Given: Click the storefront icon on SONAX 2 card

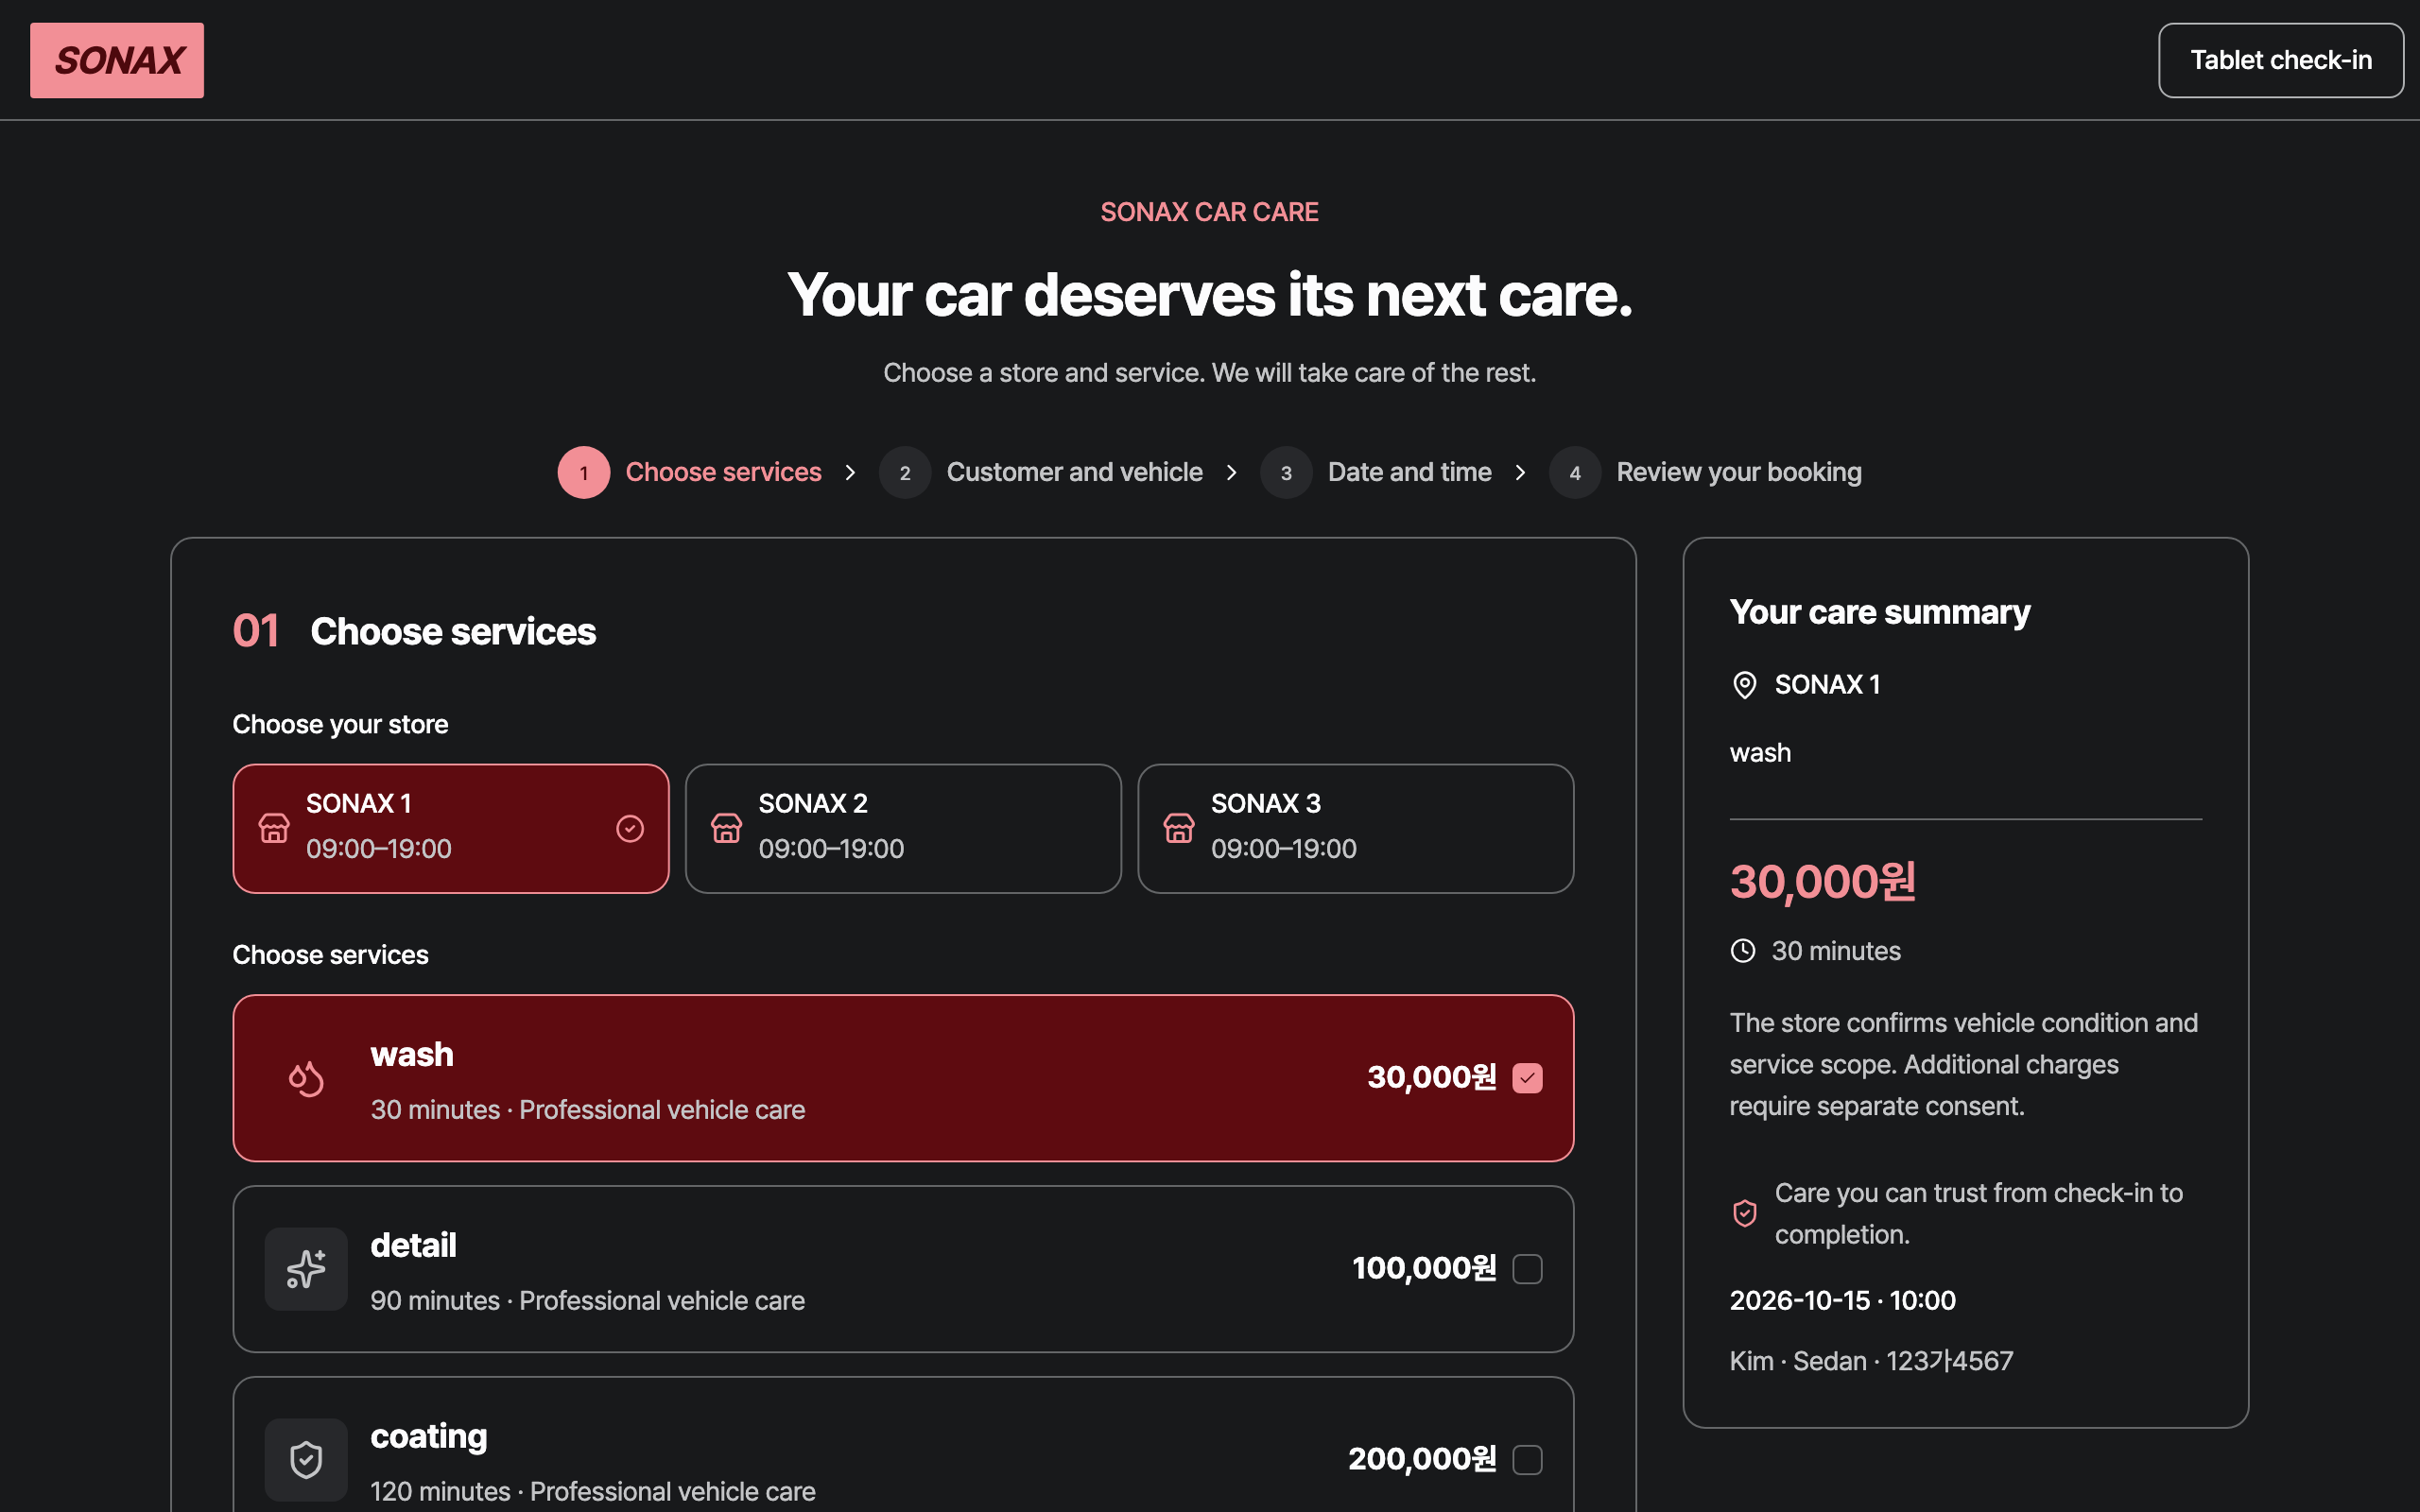Looking at the screenshot, I should (x=727, y=828).
